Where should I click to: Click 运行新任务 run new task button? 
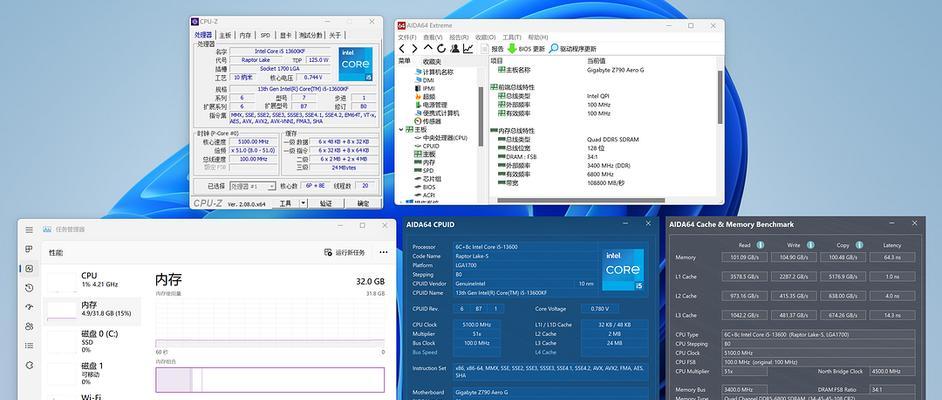pos(344,252)
